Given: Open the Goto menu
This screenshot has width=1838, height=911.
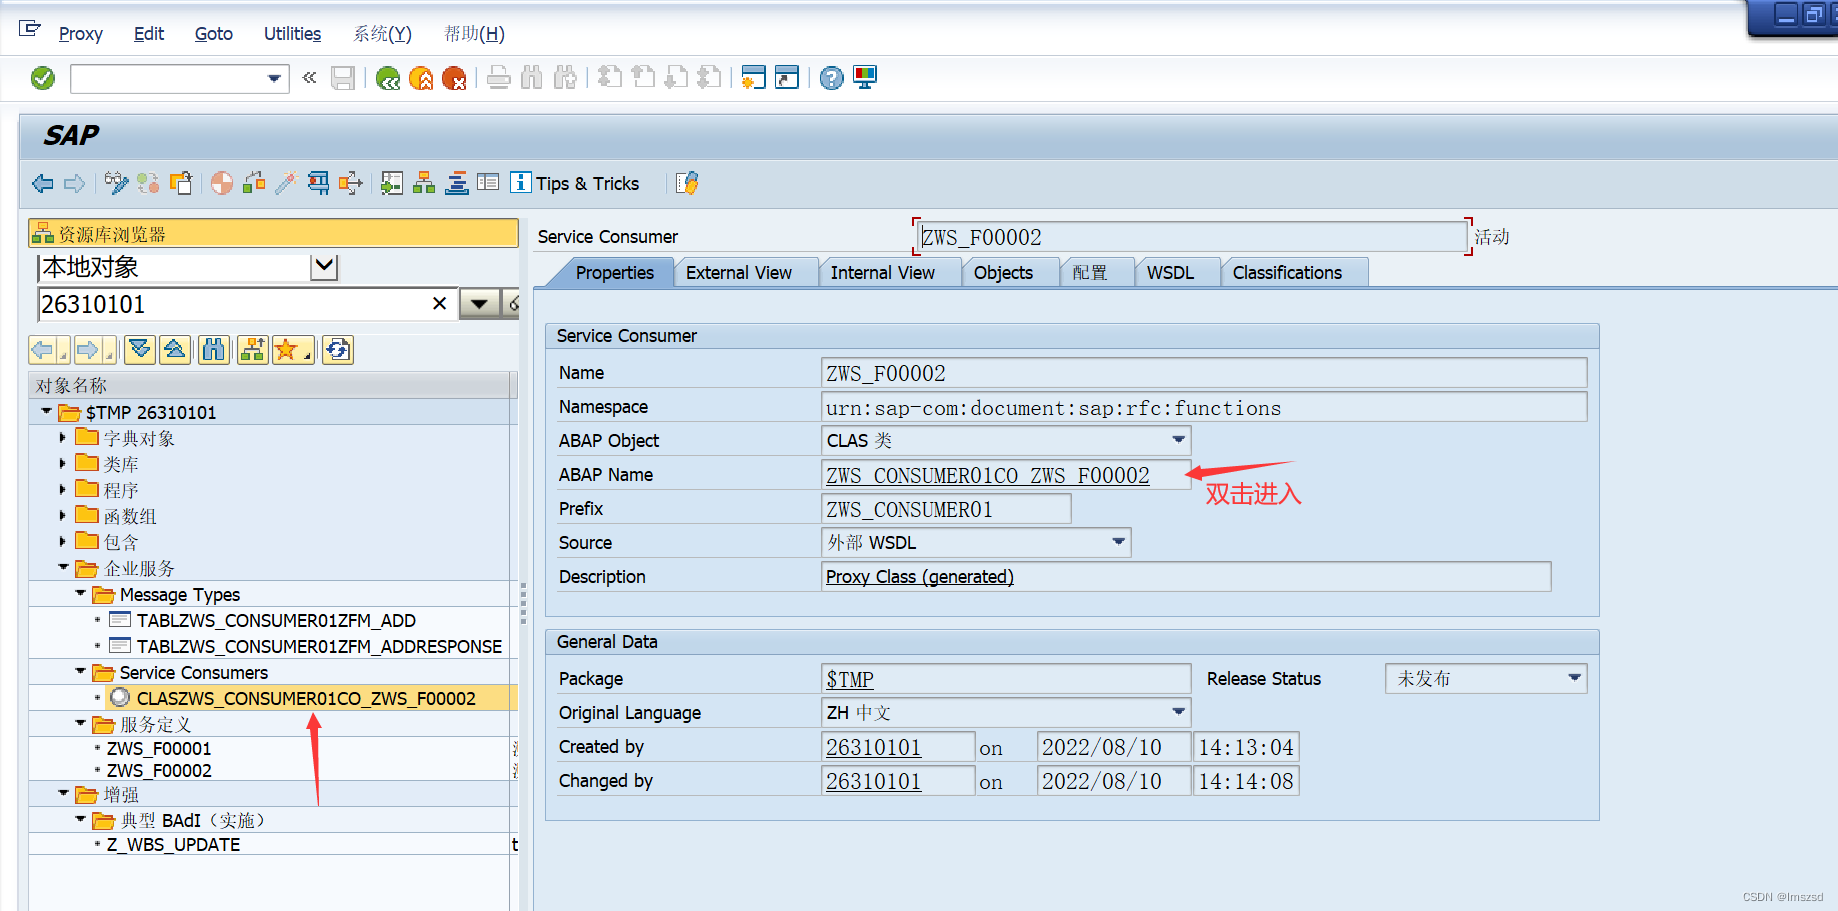Looking at the screenshot, I should [x=213, y=34].
